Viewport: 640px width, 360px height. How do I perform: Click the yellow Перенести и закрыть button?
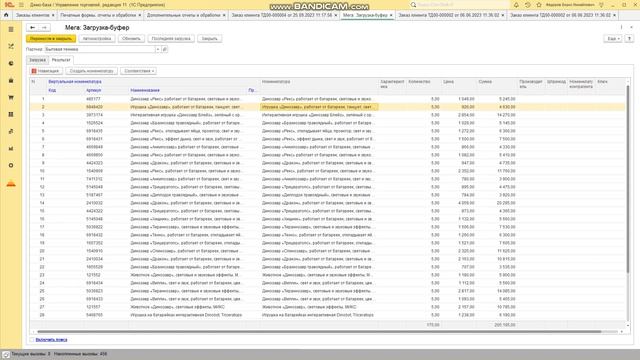tap(51, 38)
